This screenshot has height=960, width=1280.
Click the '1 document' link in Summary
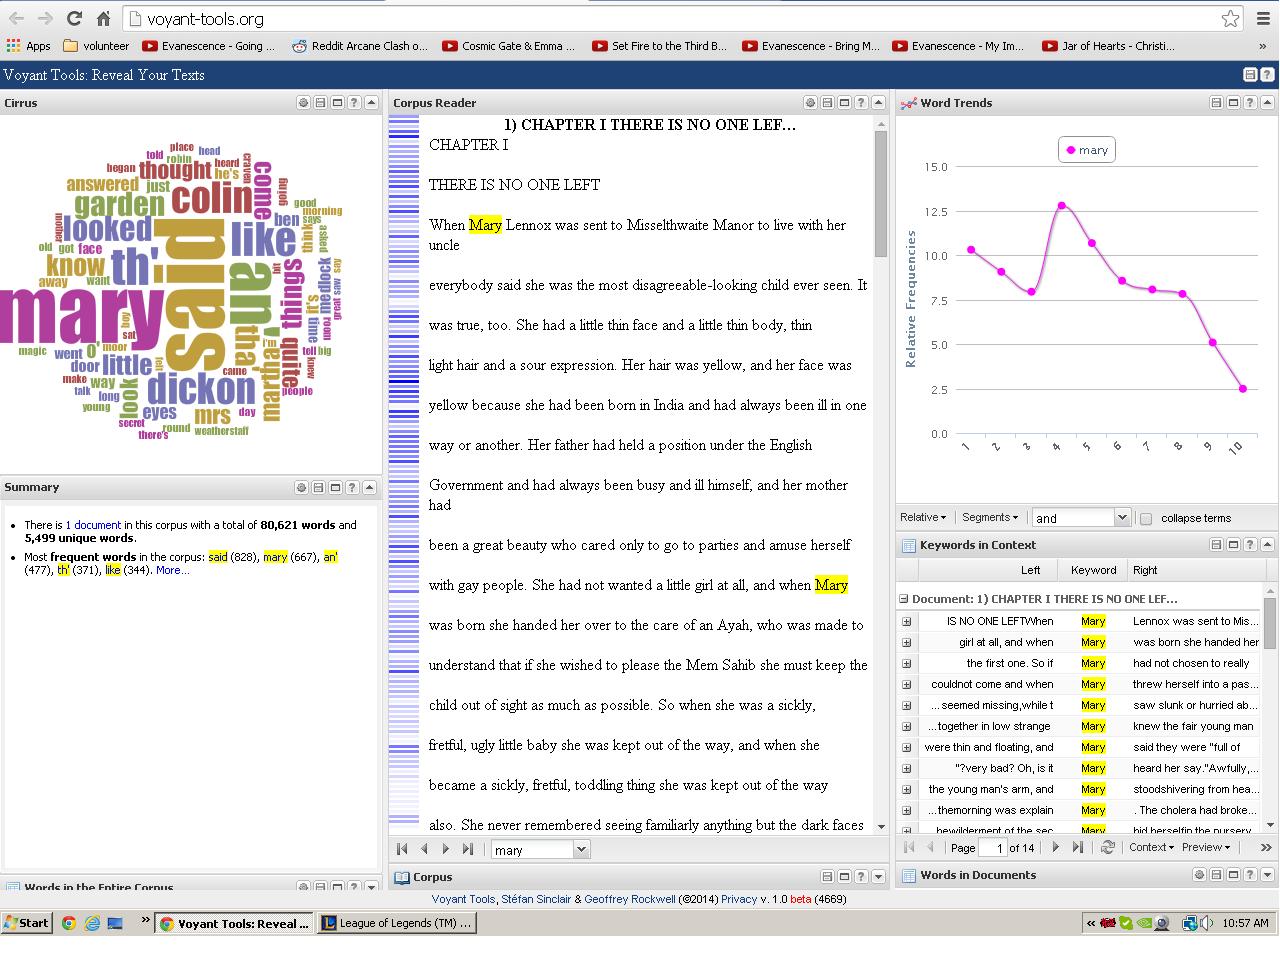point(93,525)
